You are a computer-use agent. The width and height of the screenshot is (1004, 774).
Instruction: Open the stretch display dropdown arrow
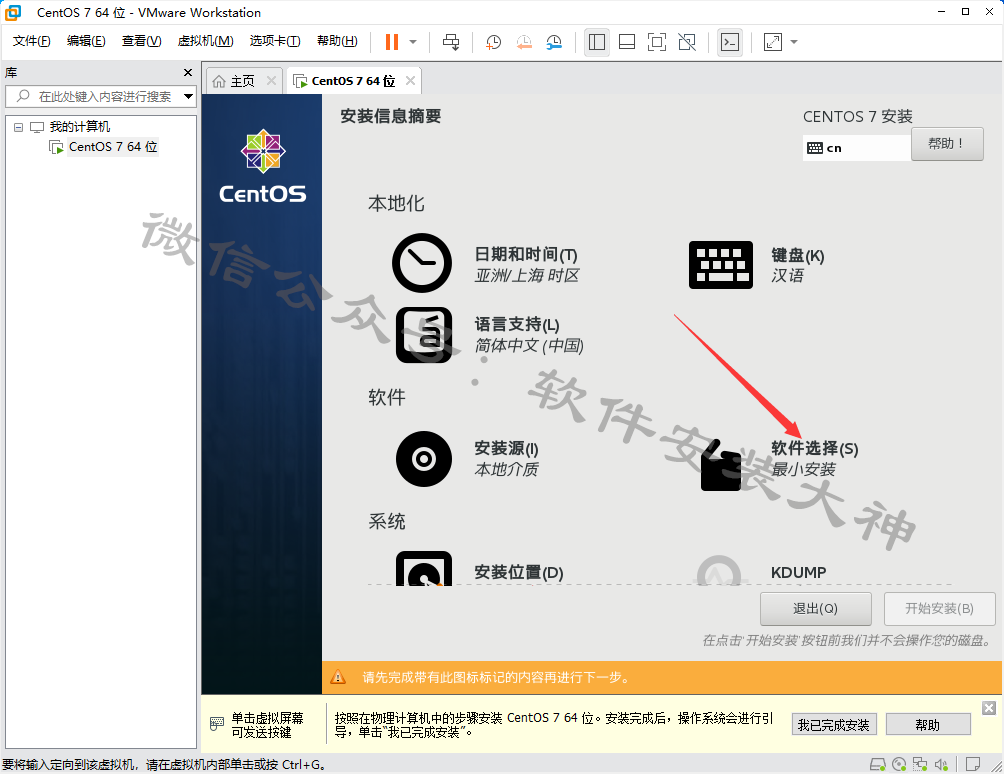[x=794, y=42]
